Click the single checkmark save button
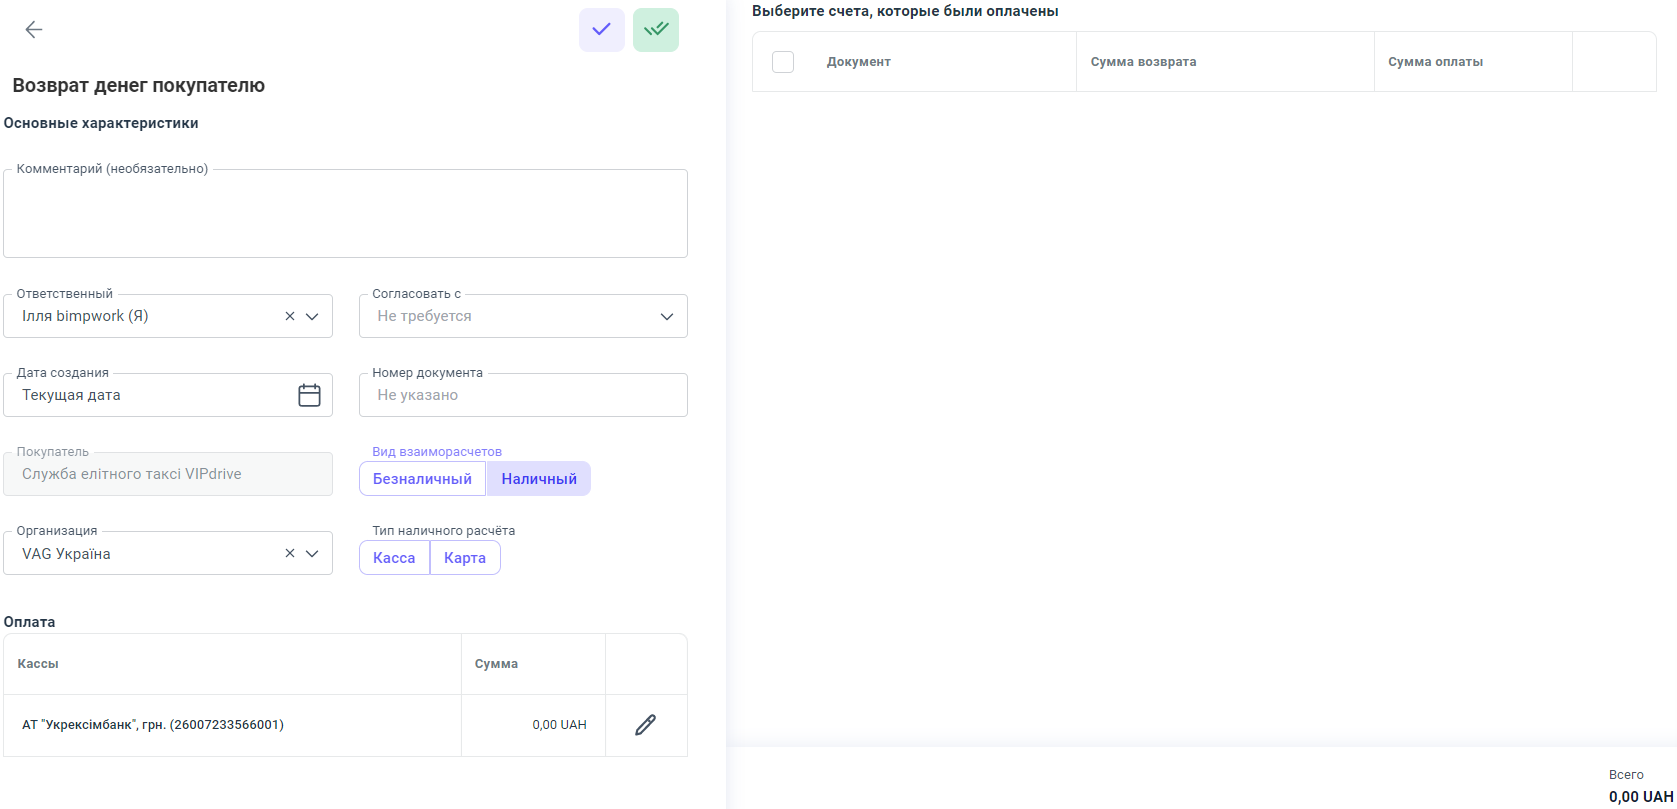1677x809 pixels. [x=601, y=30]
